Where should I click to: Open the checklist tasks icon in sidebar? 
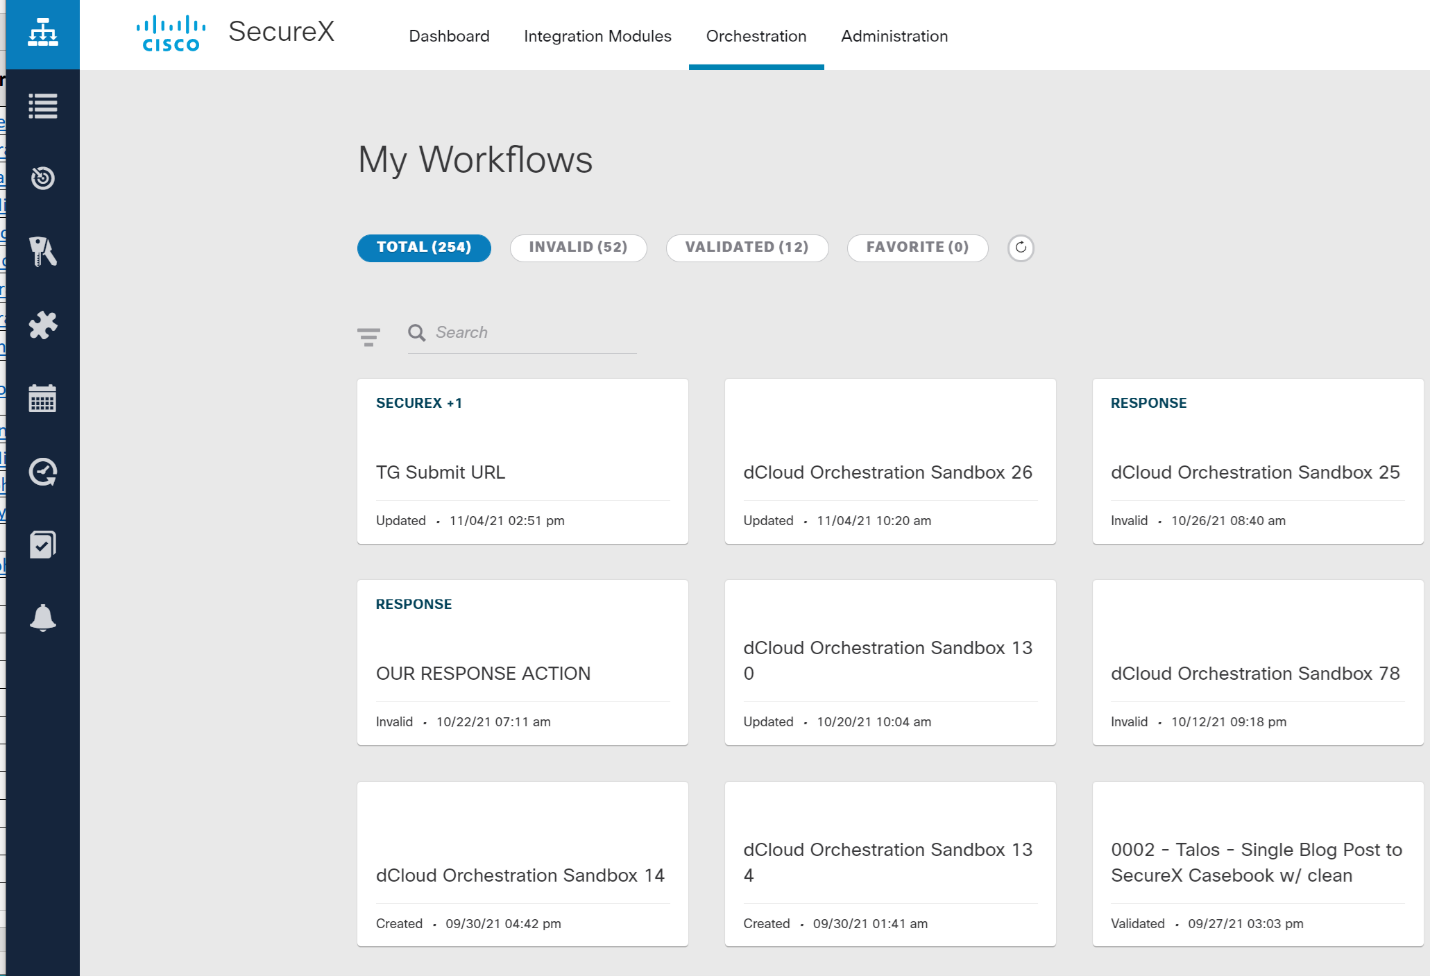click(43, 545)
